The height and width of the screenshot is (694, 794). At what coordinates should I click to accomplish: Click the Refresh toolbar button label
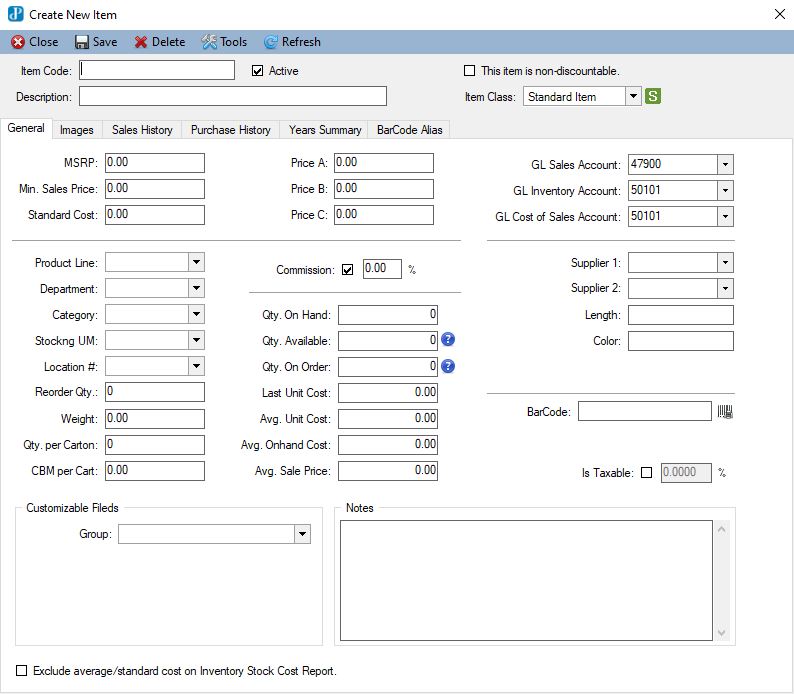[301, 42]
